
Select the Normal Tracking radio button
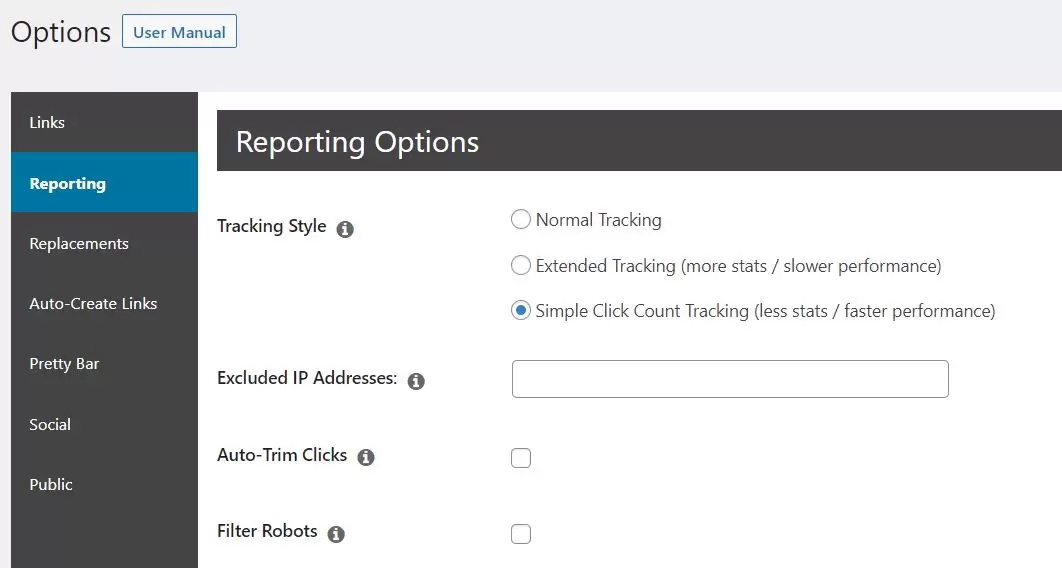(520, 219)
